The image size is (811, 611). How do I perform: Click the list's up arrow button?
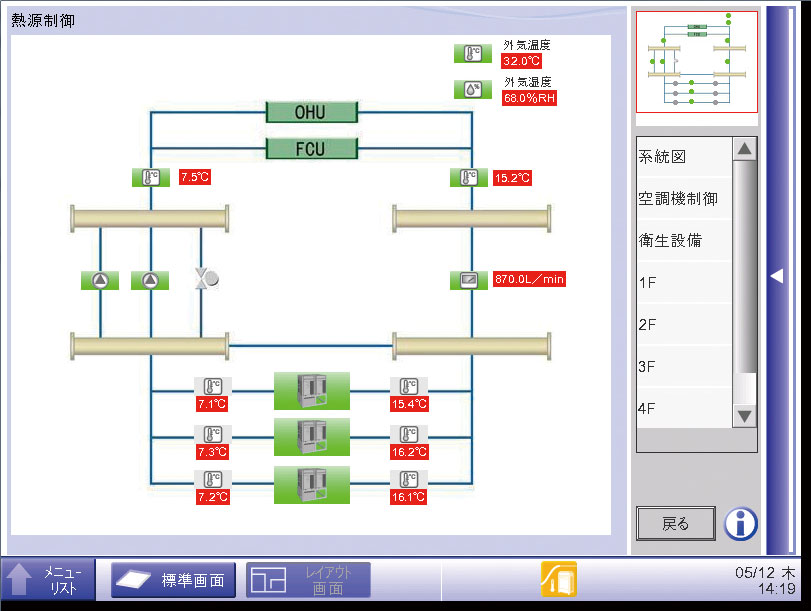click(744, 149)
